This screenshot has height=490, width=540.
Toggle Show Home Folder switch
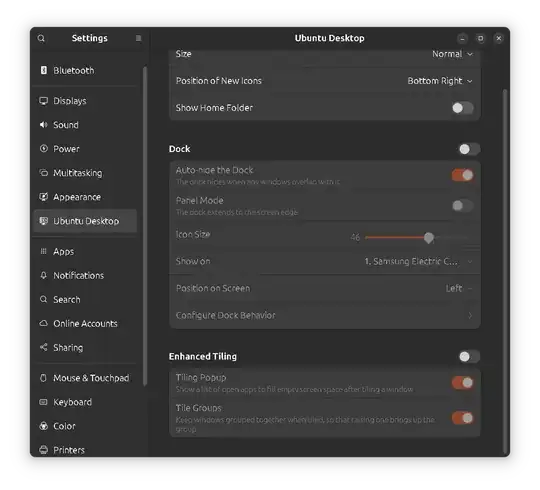[463, 108]
